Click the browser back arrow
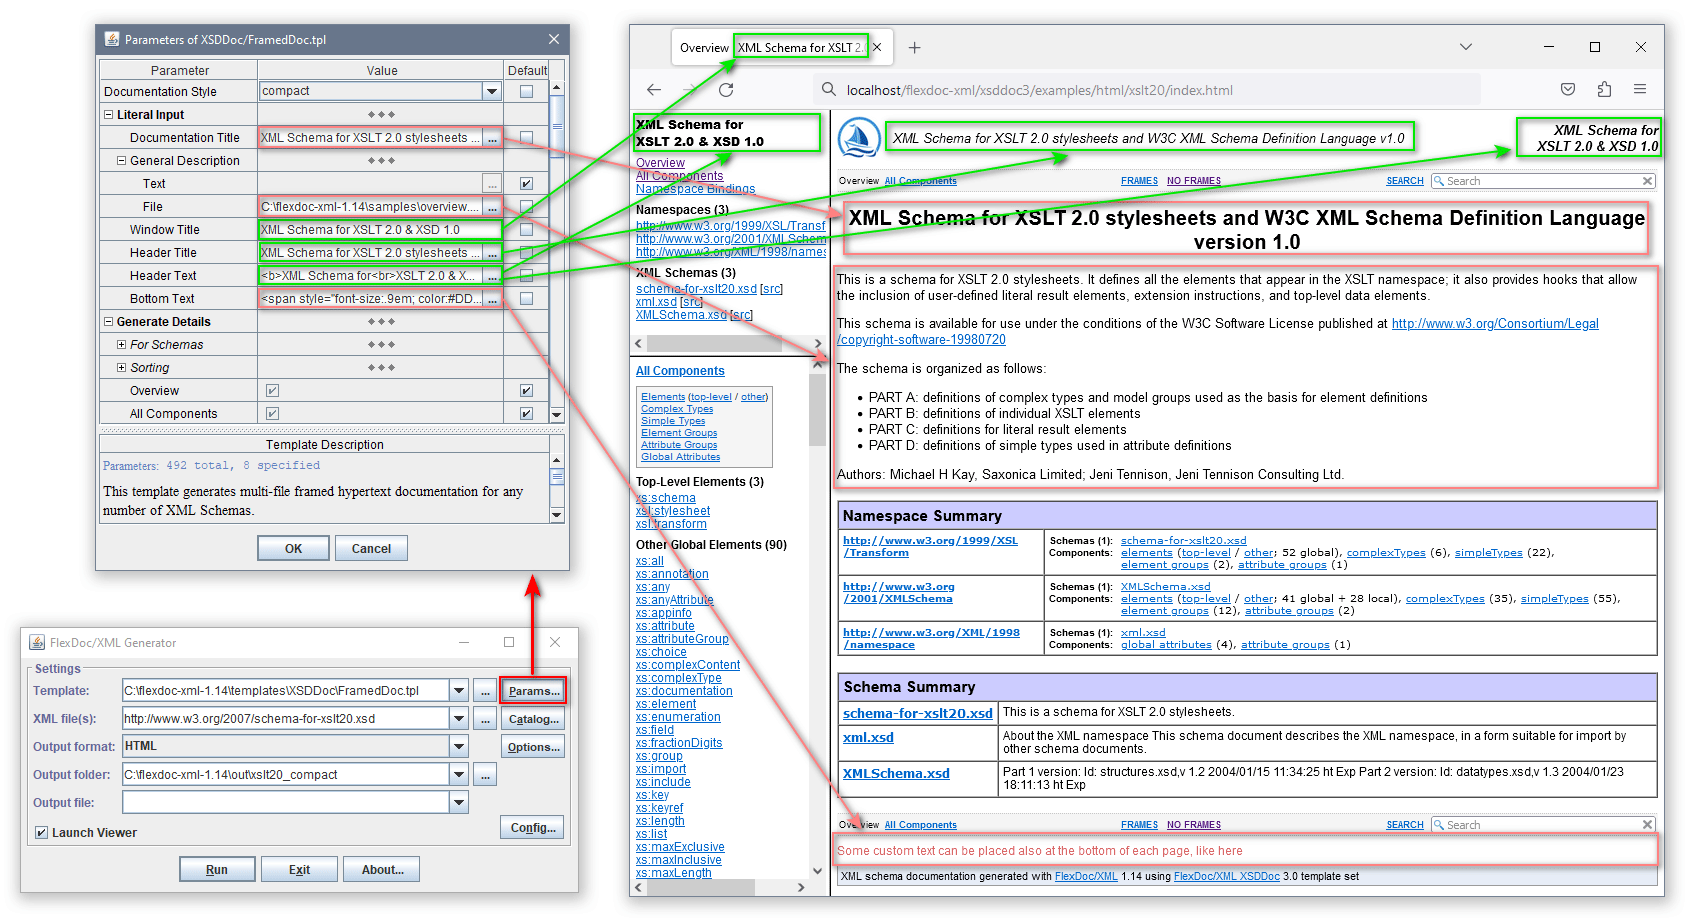Viewport: 1693px width, 919px height. (654, 90)
